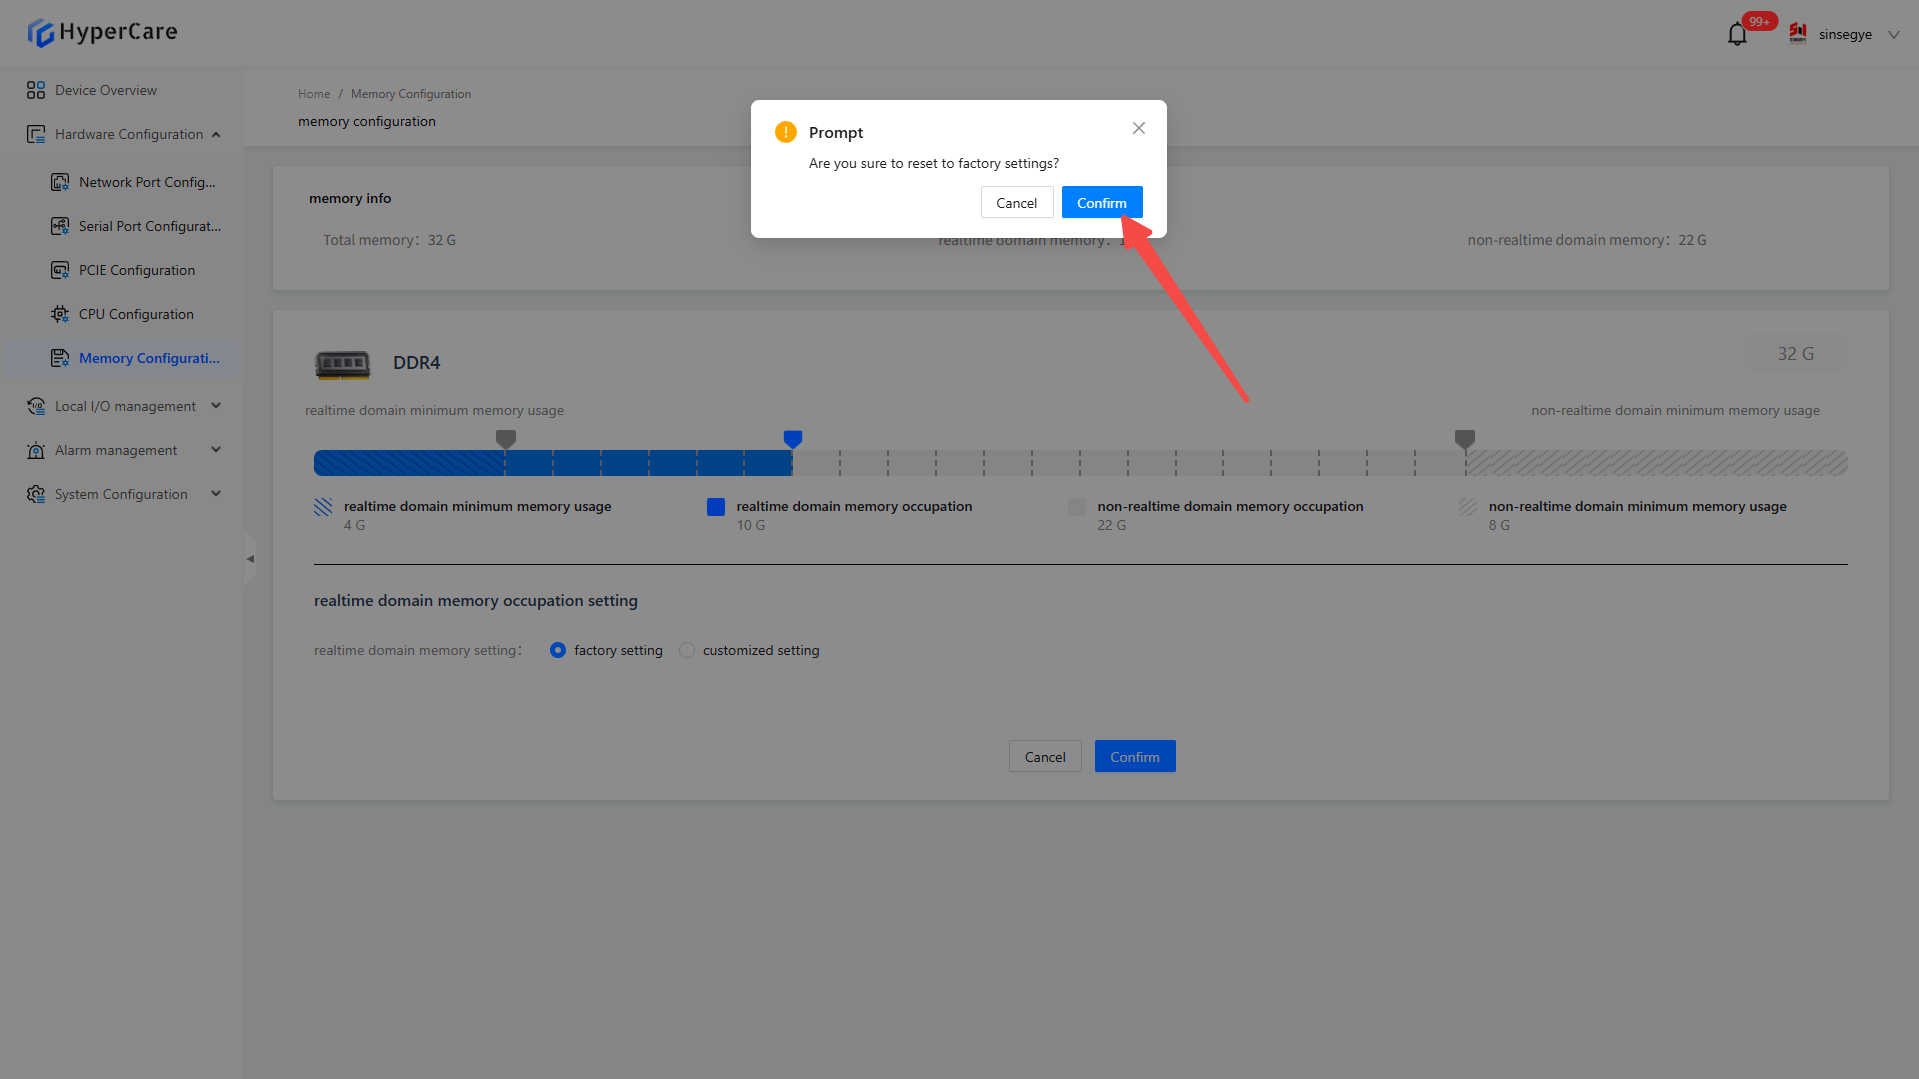
Task: Click the gray non-realtime occupation legend swatch
Action: tap(1077, 507)
